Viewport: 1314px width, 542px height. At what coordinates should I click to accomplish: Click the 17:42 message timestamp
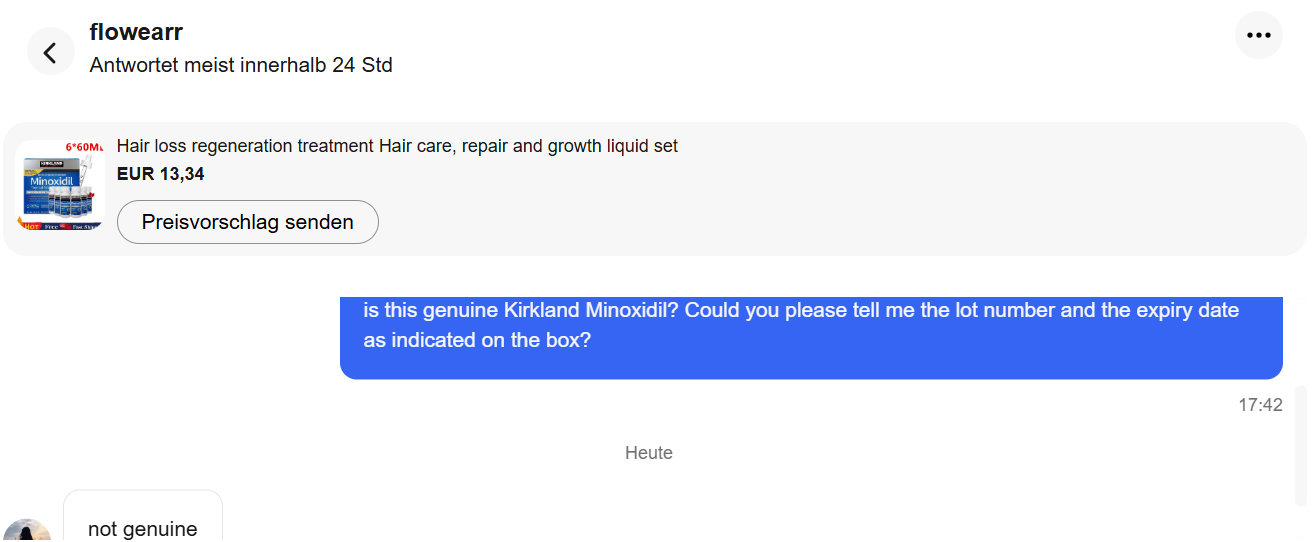1260,405
